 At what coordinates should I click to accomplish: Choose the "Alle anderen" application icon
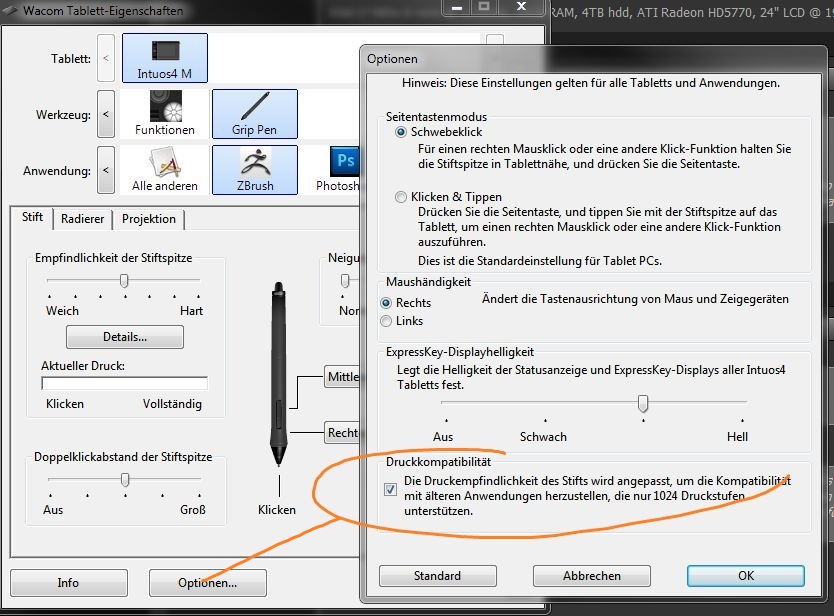tap(166, 169)
